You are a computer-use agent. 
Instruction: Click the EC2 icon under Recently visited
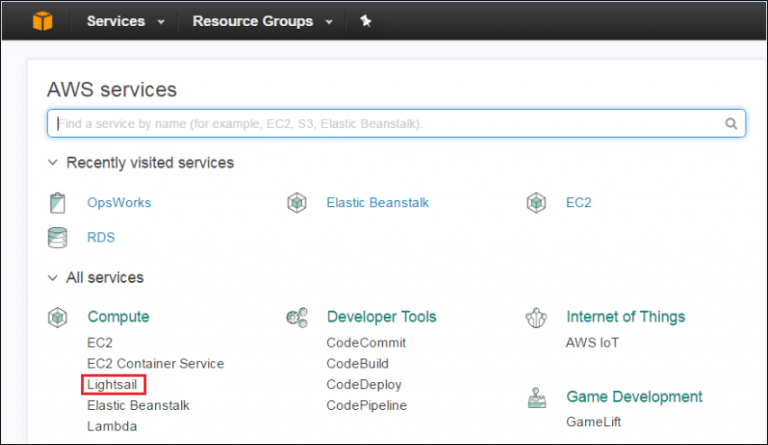coord(536,203)
